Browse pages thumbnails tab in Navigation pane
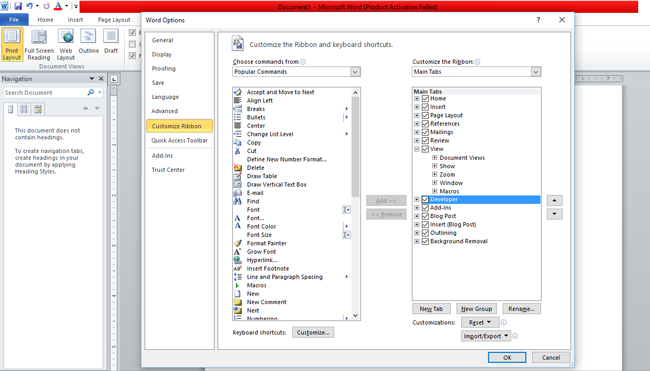Viewport: 650px width, 371px height. (24, 109)
